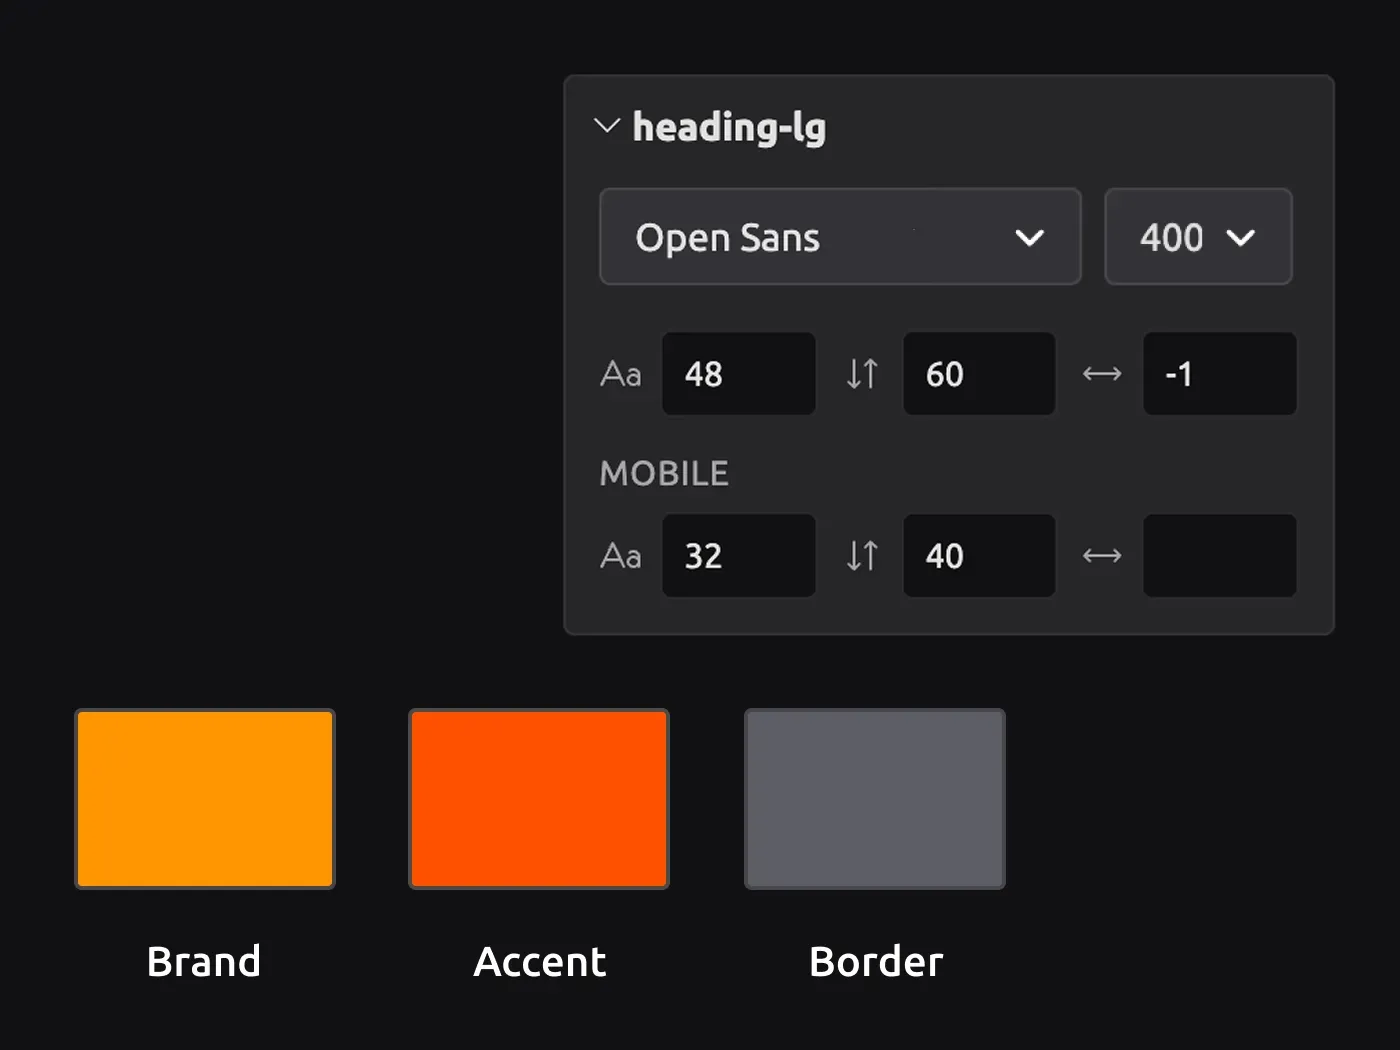Select the orange Brand color swatch
The image size is (1400, 1050).
pyautogui.click(x=205, y=799)
